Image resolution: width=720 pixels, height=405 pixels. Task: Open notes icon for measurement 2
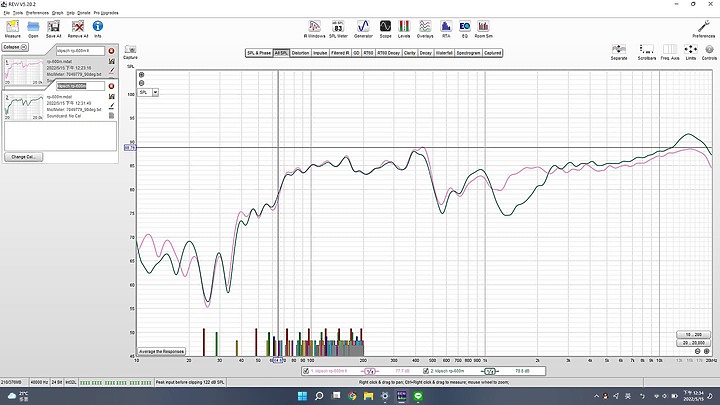click(111, 115)
